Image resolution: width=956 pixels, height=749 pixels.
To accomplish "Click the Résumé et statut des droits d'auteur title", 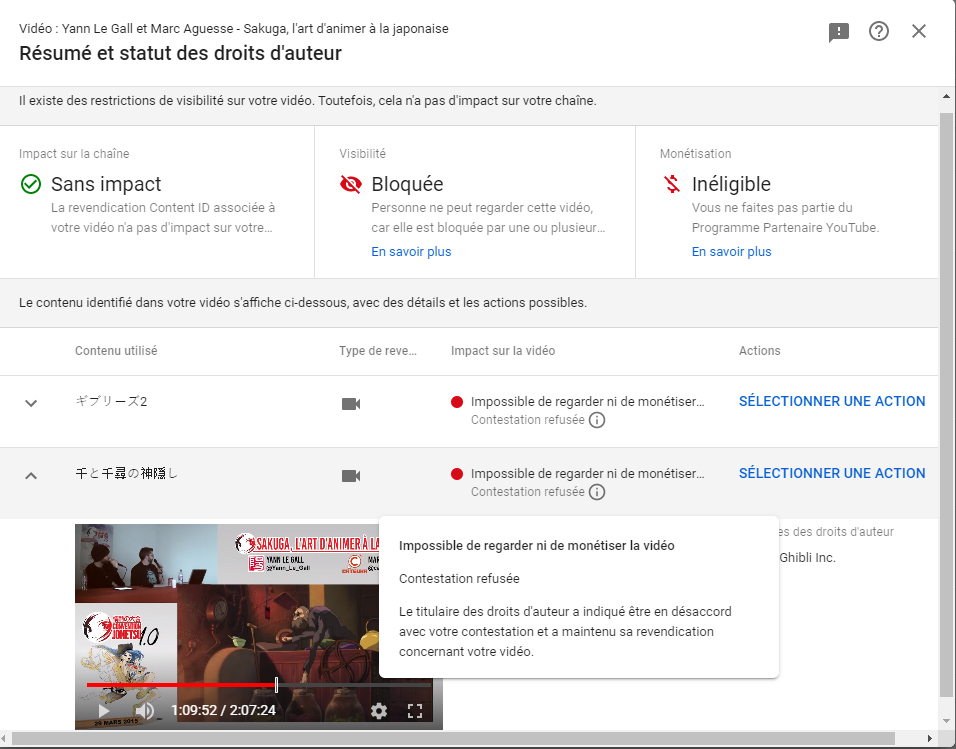I will click(x=180, y=53).
